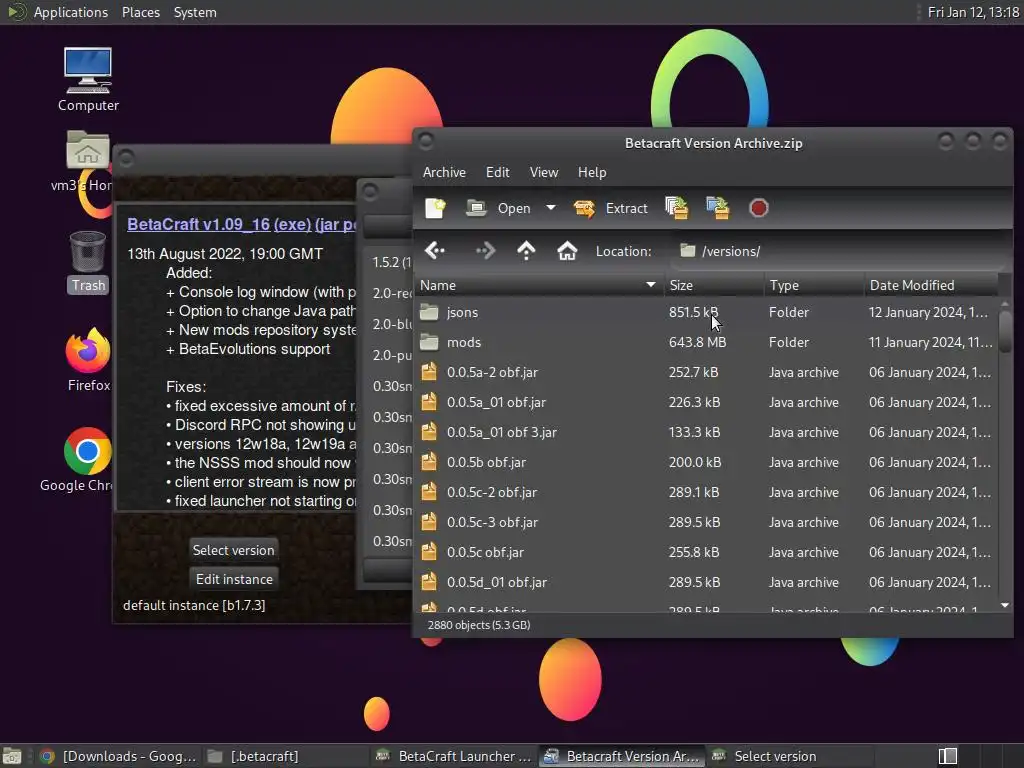Click the Add files toolbar icon
The height and width of the screenshot is (768, 1024).
coord(677,208)
